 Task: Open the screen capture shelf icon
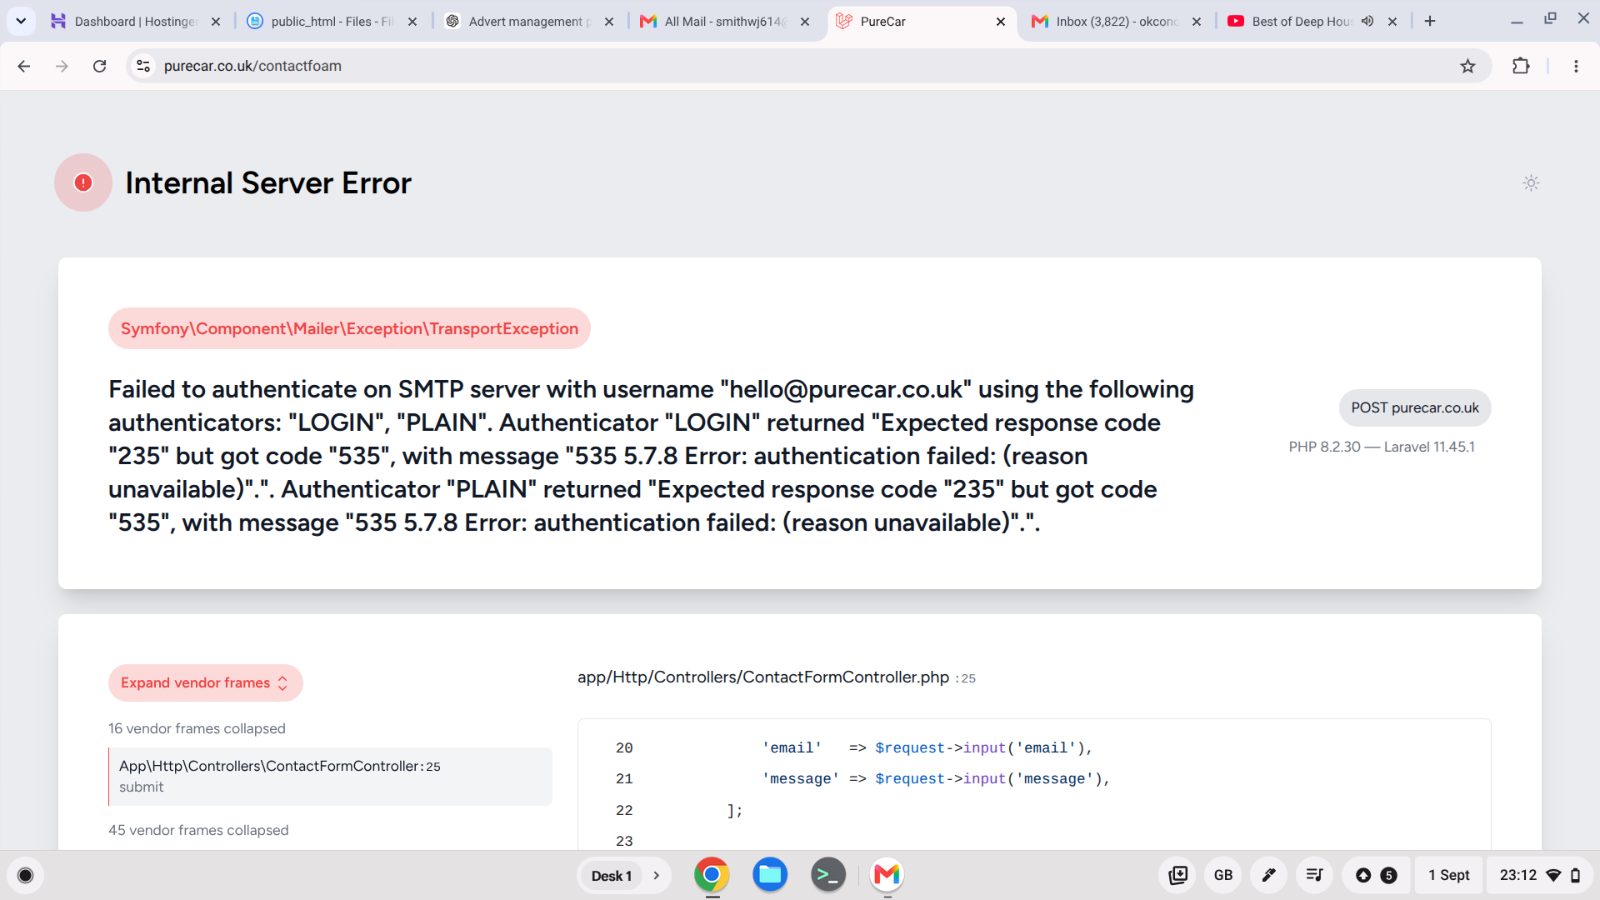pyautogui.click(x=1178, y=875)
